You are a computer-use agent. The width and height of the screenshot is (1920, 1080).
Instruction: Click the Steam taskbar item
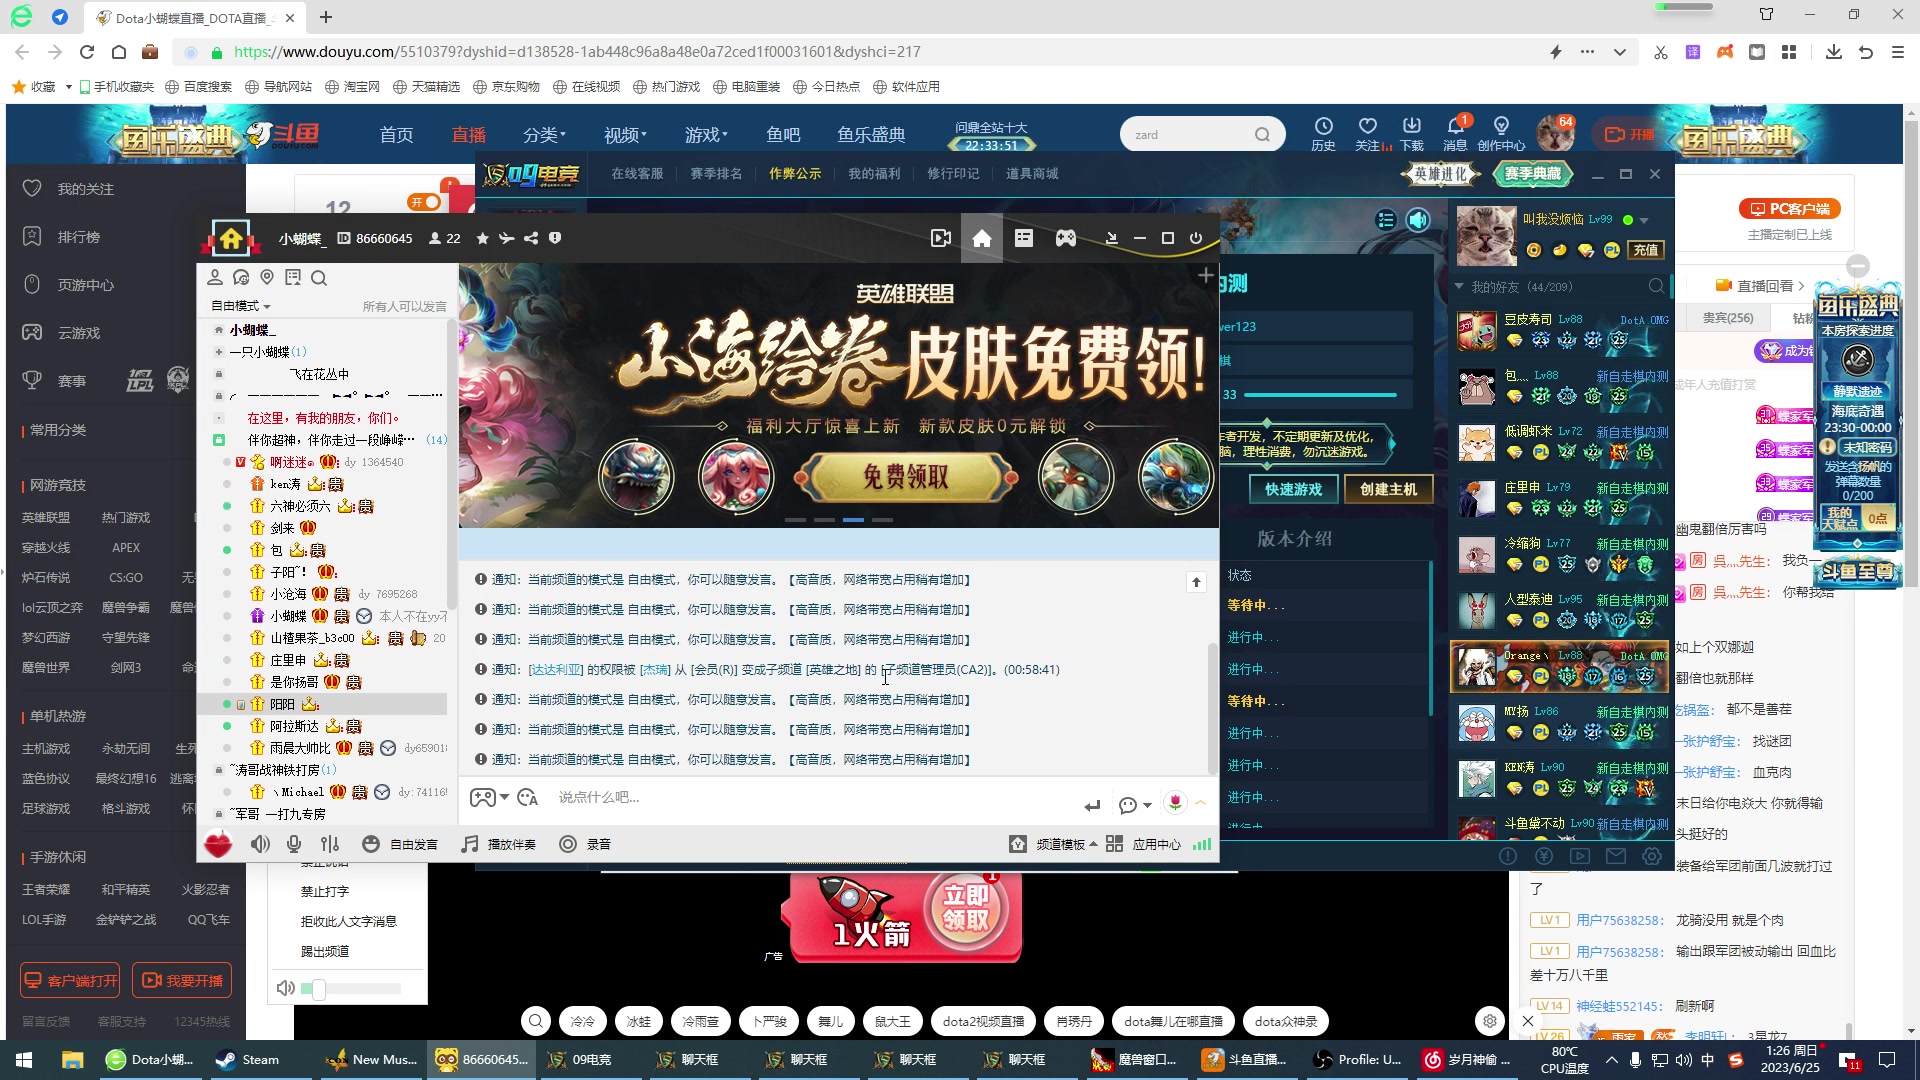tap(249, 1060)
